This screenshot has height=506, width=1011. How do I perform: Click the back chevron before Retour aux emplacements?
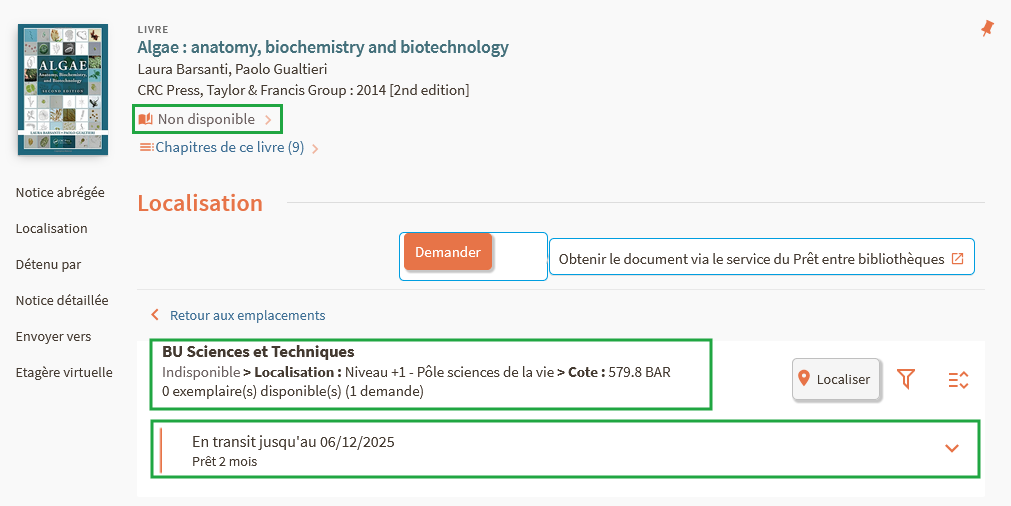155,315
